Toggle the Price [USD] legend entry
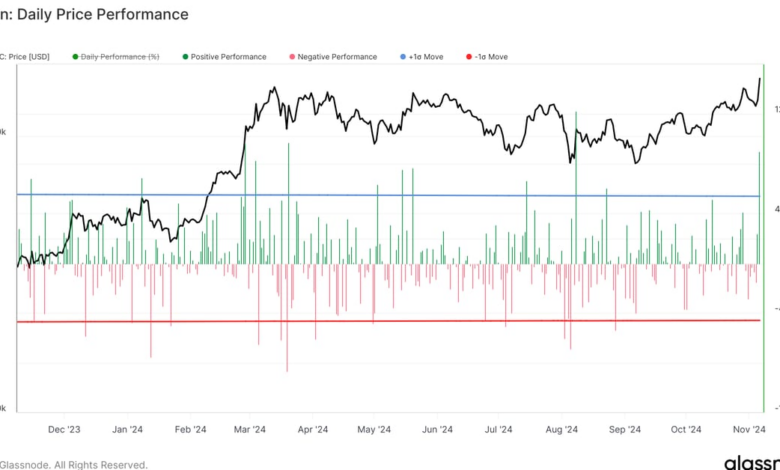The height and width of the screenshot is (470, 780). [x=28, y=57]
